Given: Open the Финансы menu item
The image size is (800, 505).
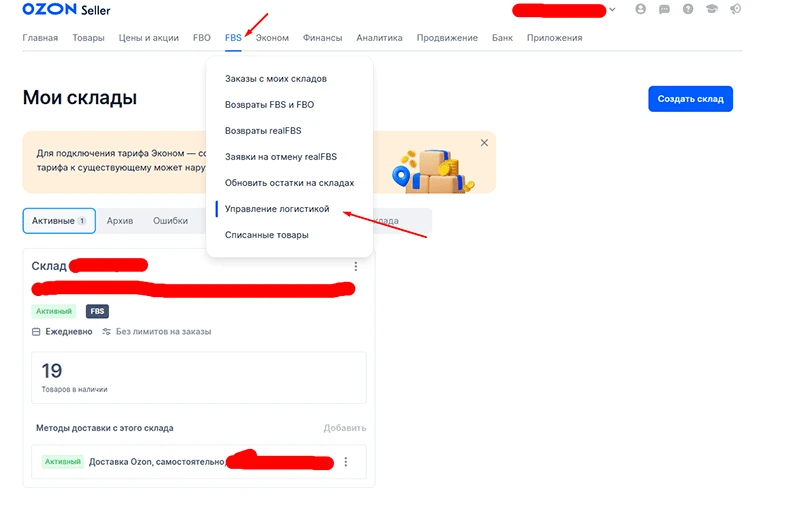Looking at the screenshot, I should pyautogui.click(x=322, y=38).
